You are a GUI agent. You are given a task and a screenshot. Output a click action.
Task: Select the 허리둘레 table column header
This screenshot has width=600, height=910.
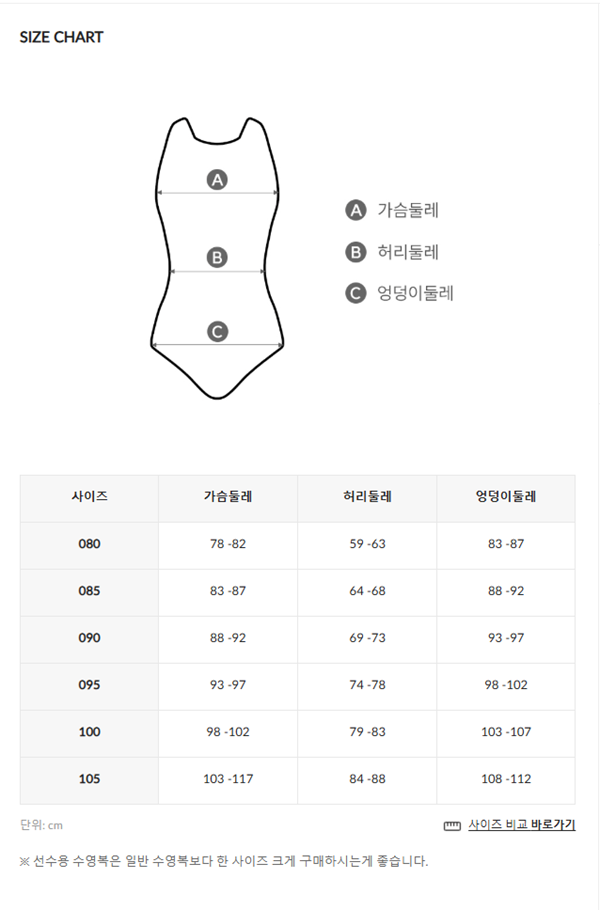pos(367,498)
